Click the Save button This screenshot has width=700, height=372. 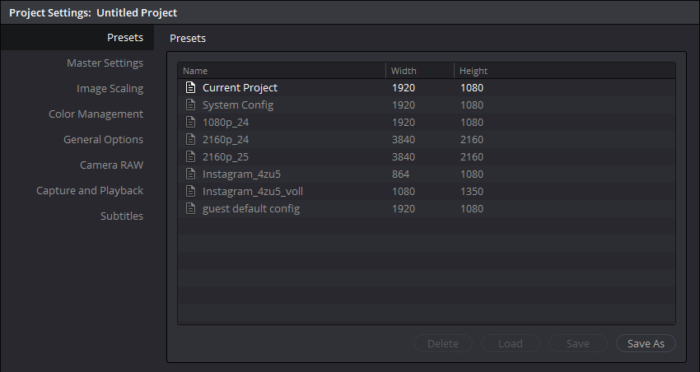pos(578,343)
